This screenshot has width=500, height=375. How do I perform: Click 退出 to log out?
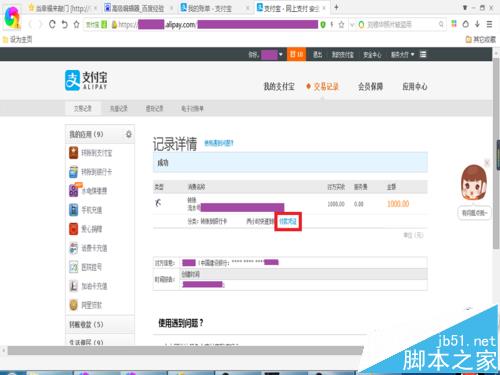tap(317, 54)
